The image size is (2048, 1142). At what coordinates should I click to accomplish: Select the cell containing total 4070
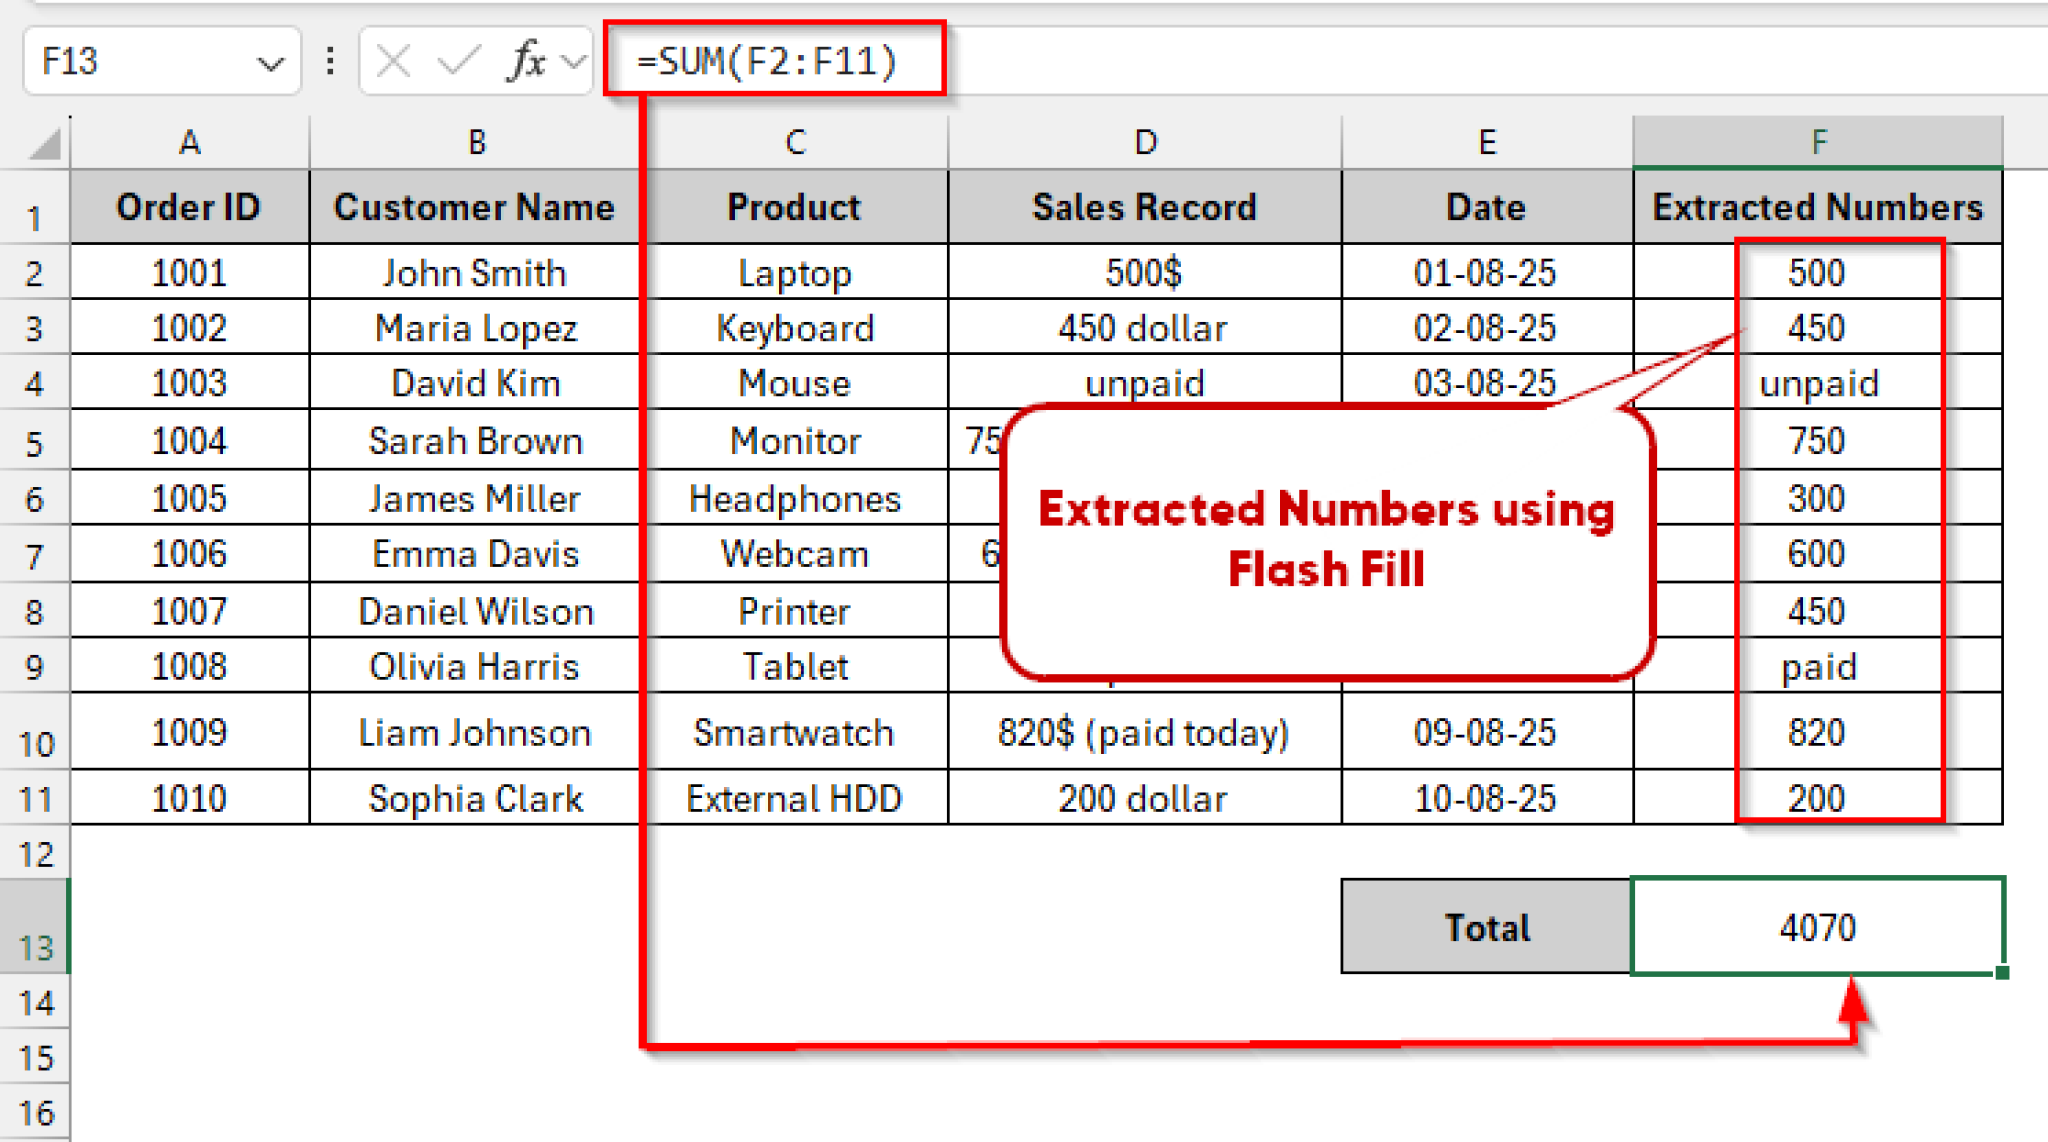click(1817, 927)
